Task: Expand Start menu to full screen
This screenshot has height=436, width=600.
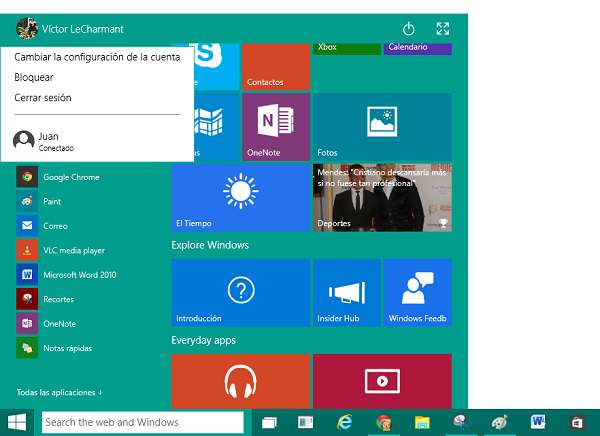Action: 443,29
